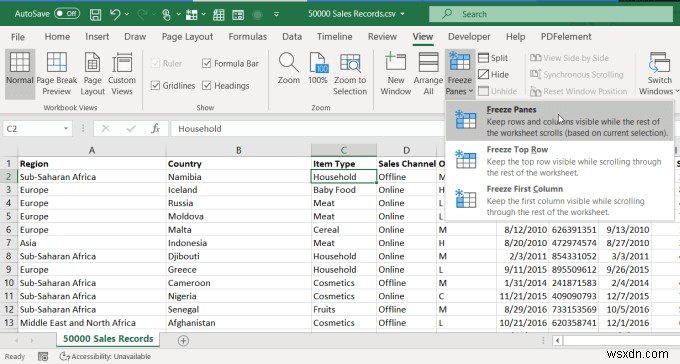
Task: Click the Zoom magnifier icon
Action: click(288, 63)
